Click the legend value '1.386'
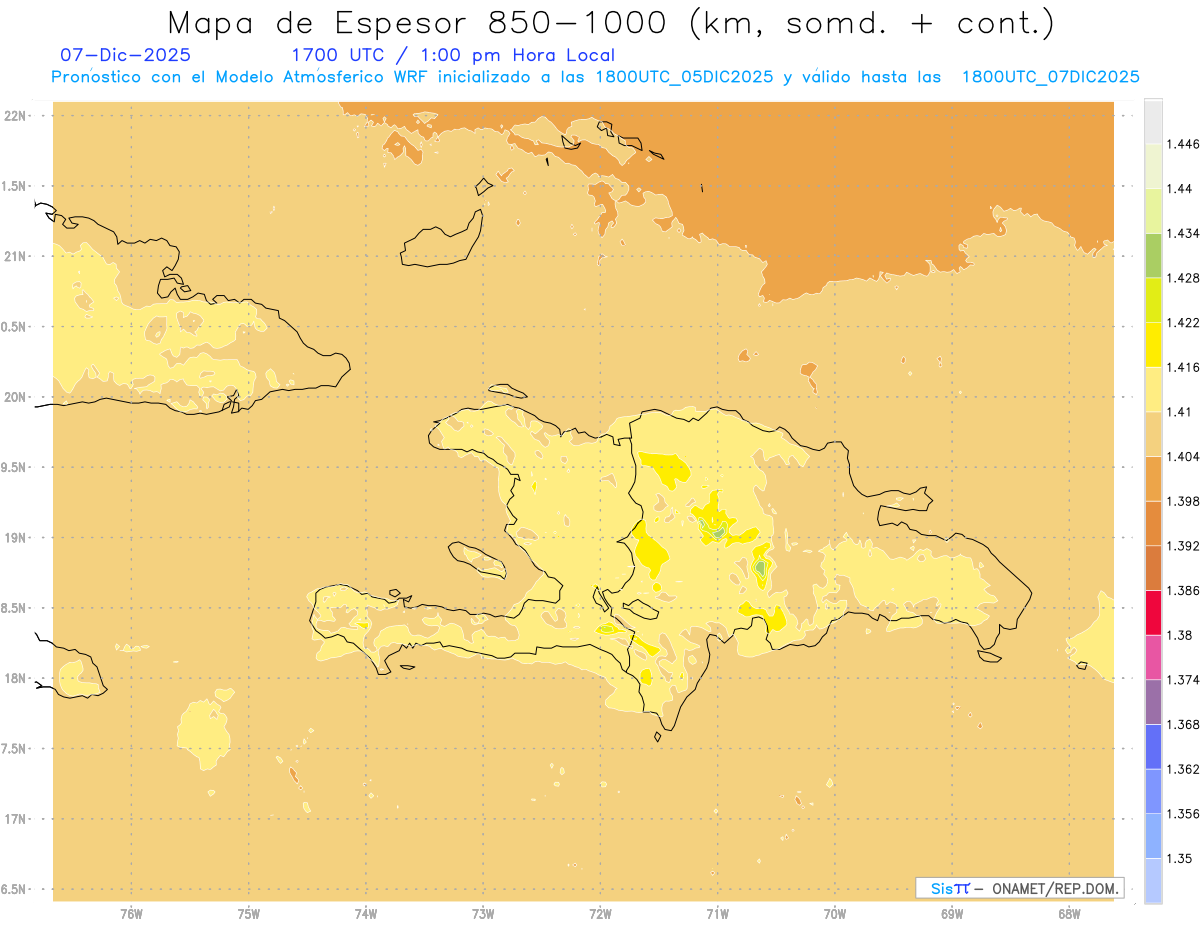This screenshot has width=1200, height=927. coord(1183,591)
